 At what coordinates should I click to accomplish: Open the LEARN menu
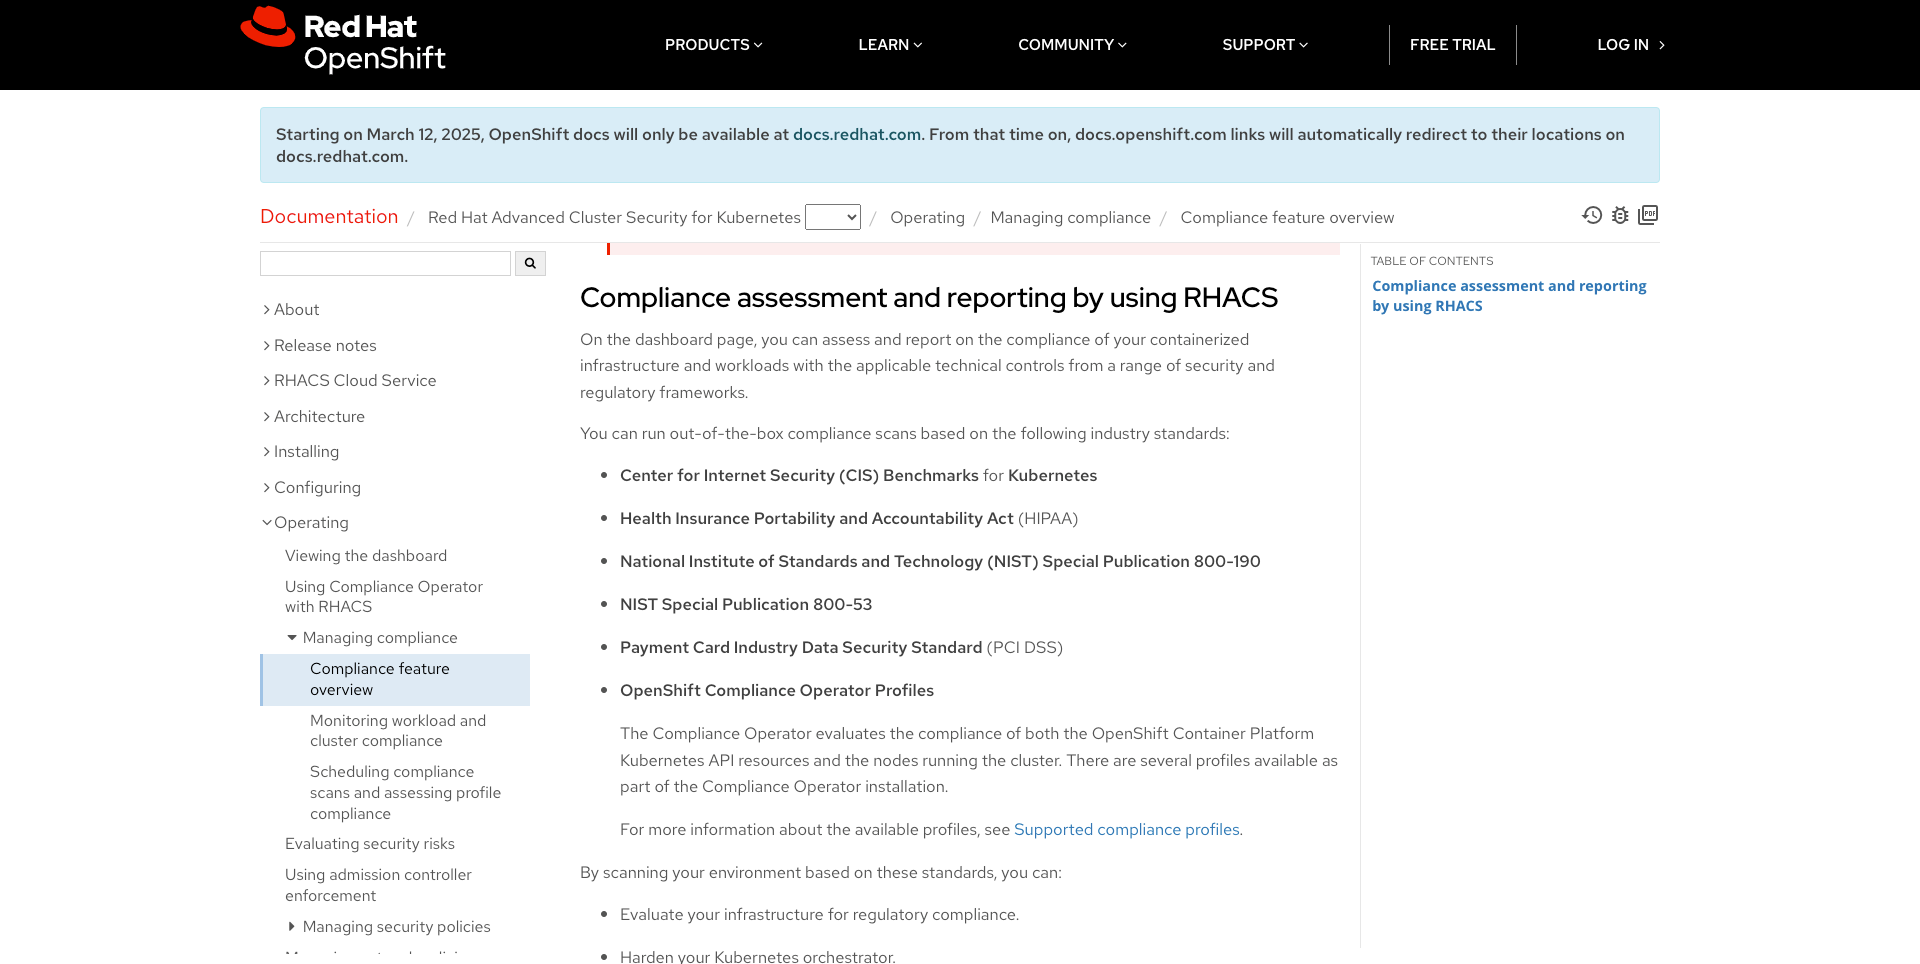point(890,45)
